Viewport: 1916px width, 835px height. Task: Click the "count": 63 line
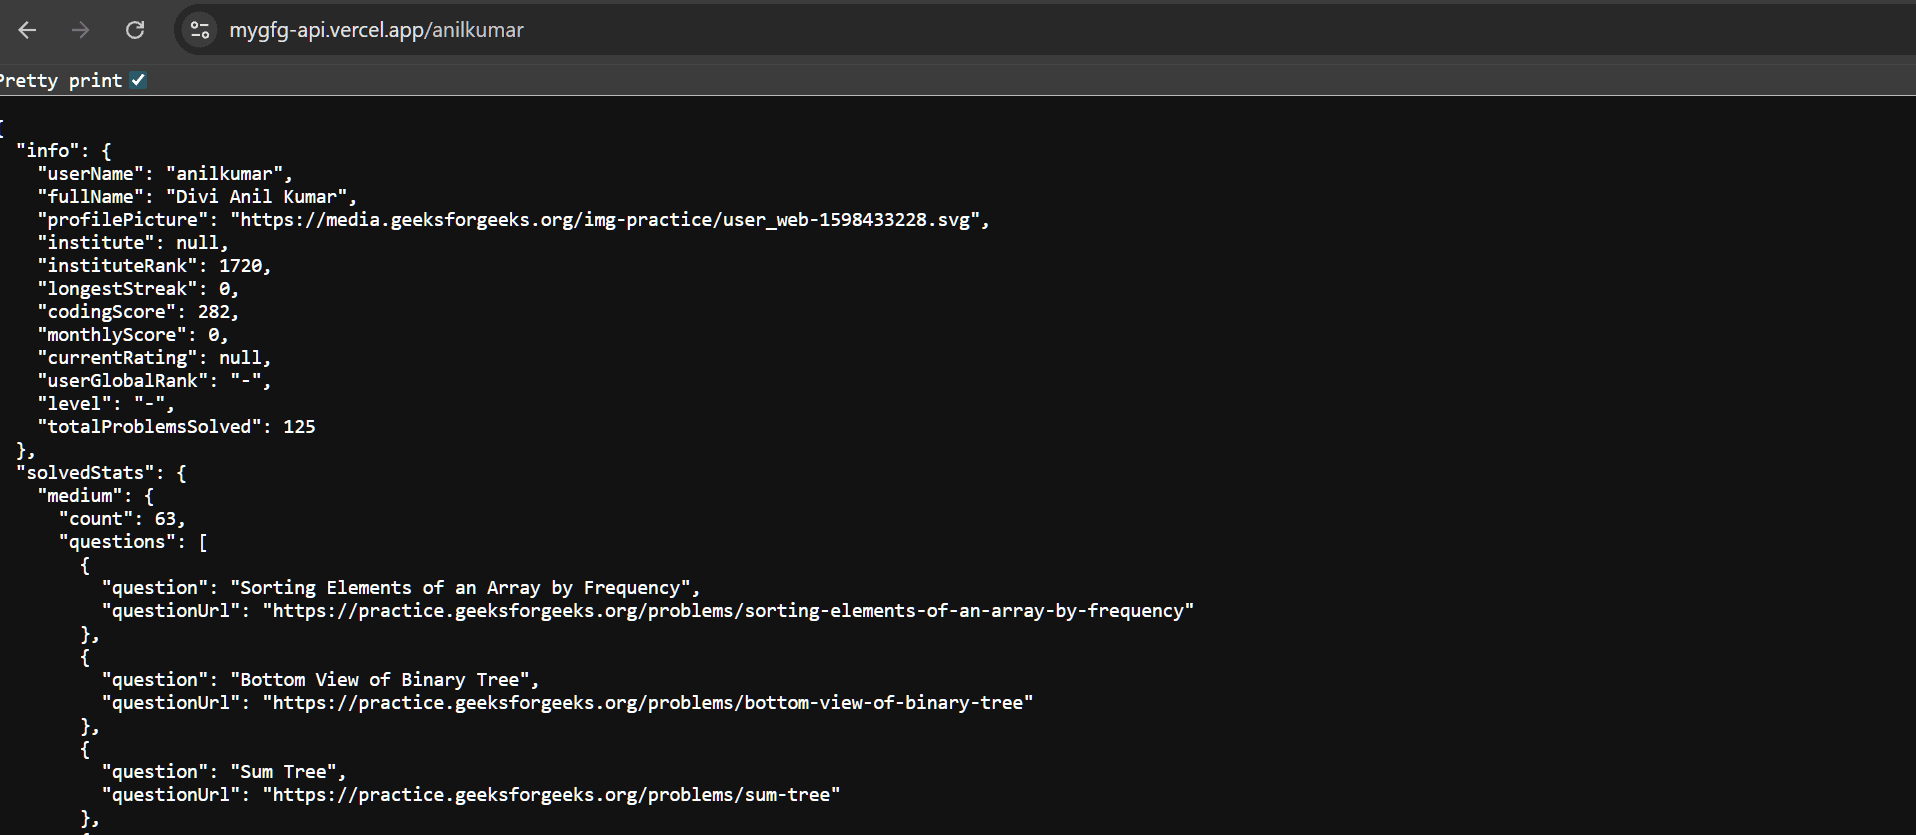(122, 519)
